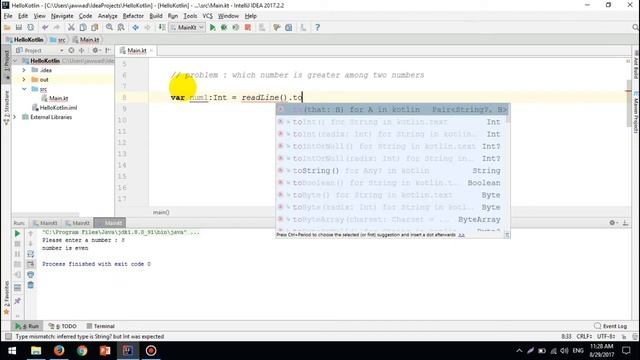The image size is (640, 360).
Task: Navigate Back using blue arrow icon
Action: coord(136,27)
